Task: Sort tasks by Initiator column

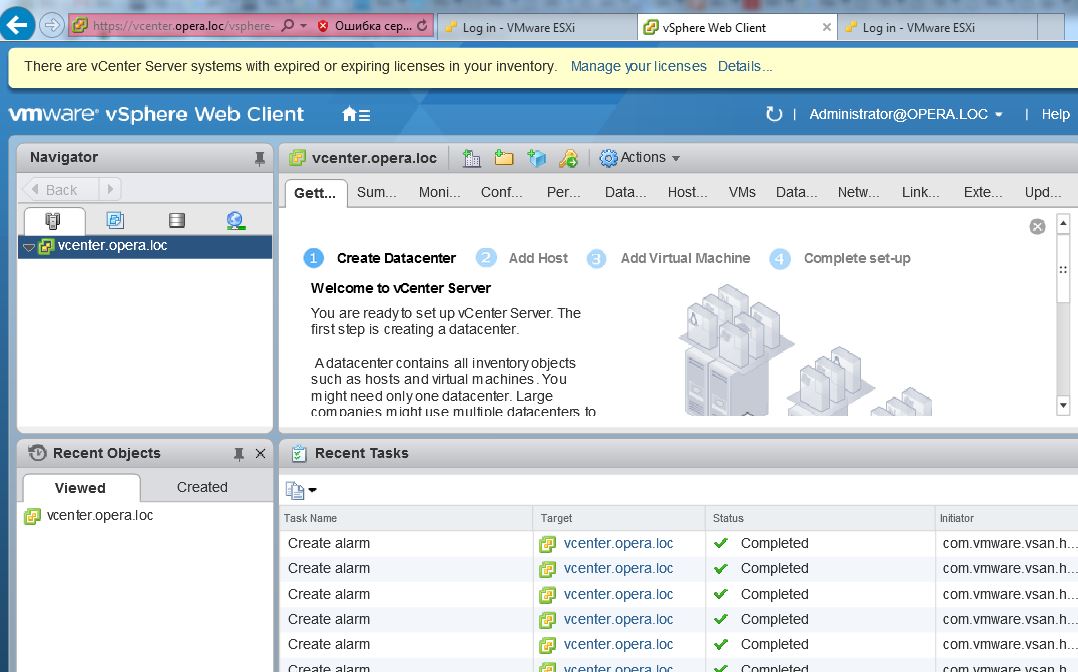Action: [x=1006, y=518]
